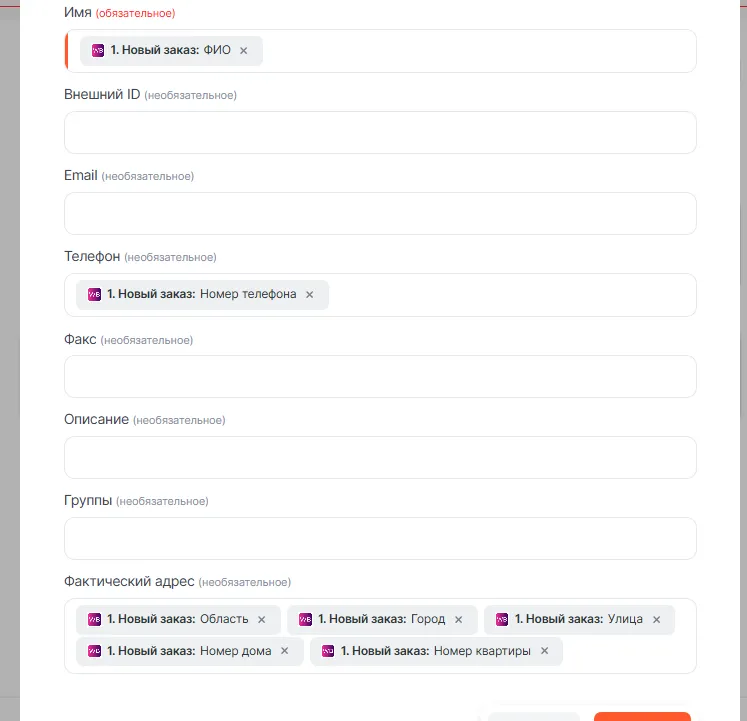Delete the Номер квартиры tag

tap(545, 651)
